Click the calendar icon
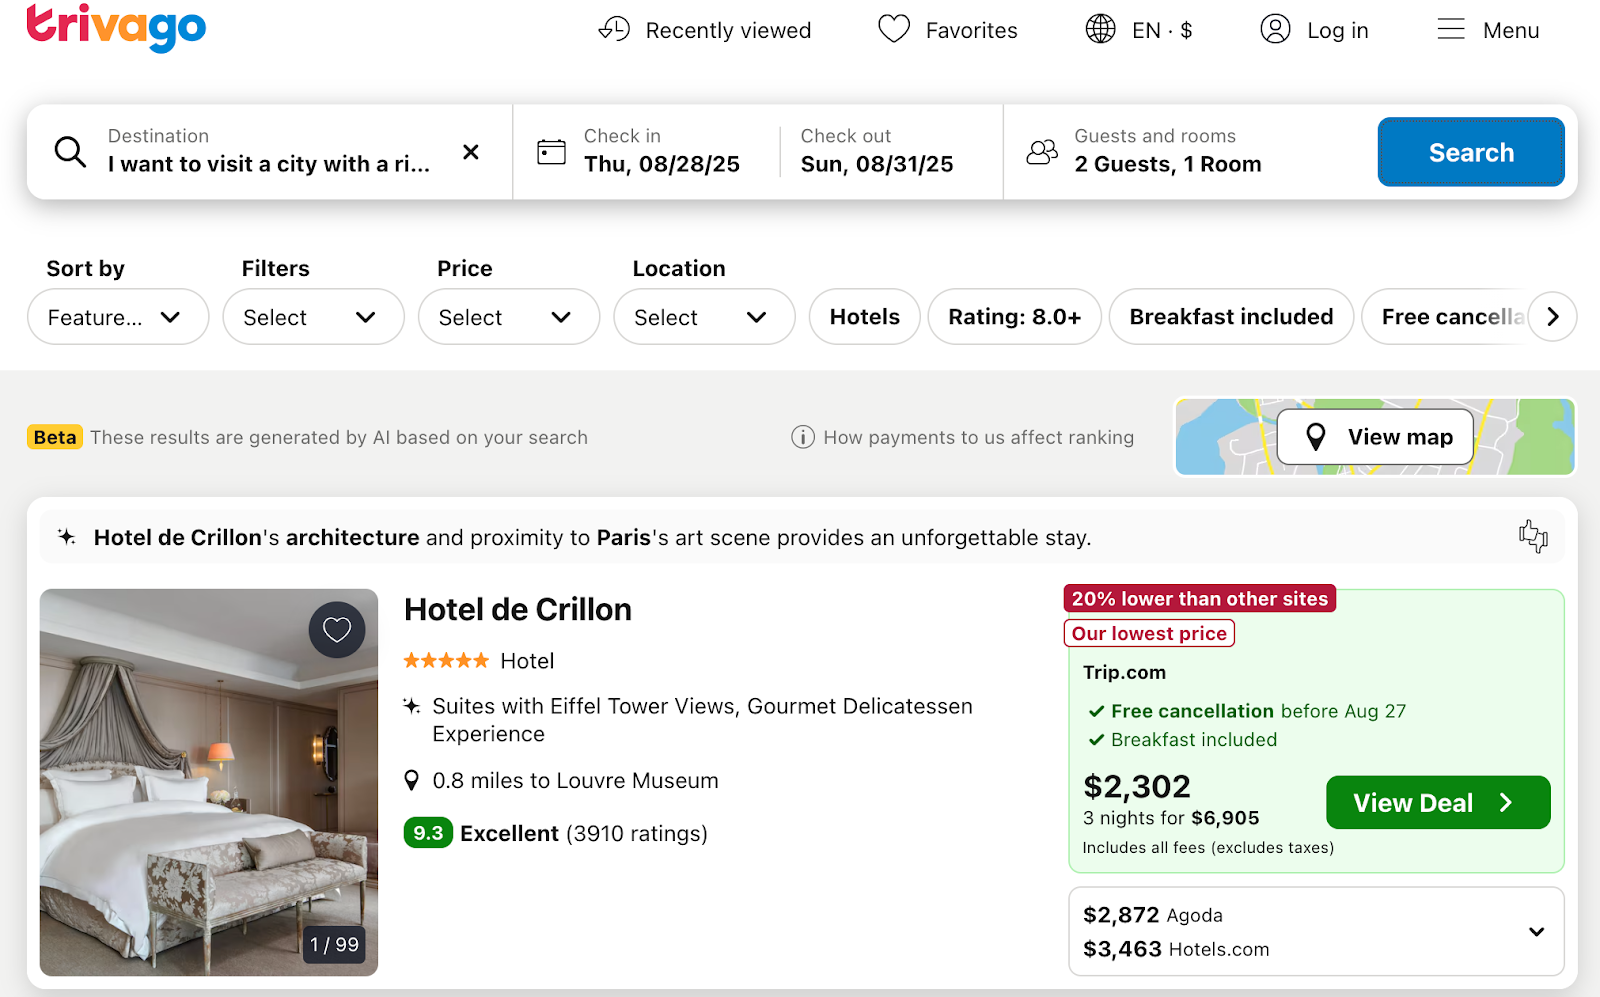 pos(551,152)
